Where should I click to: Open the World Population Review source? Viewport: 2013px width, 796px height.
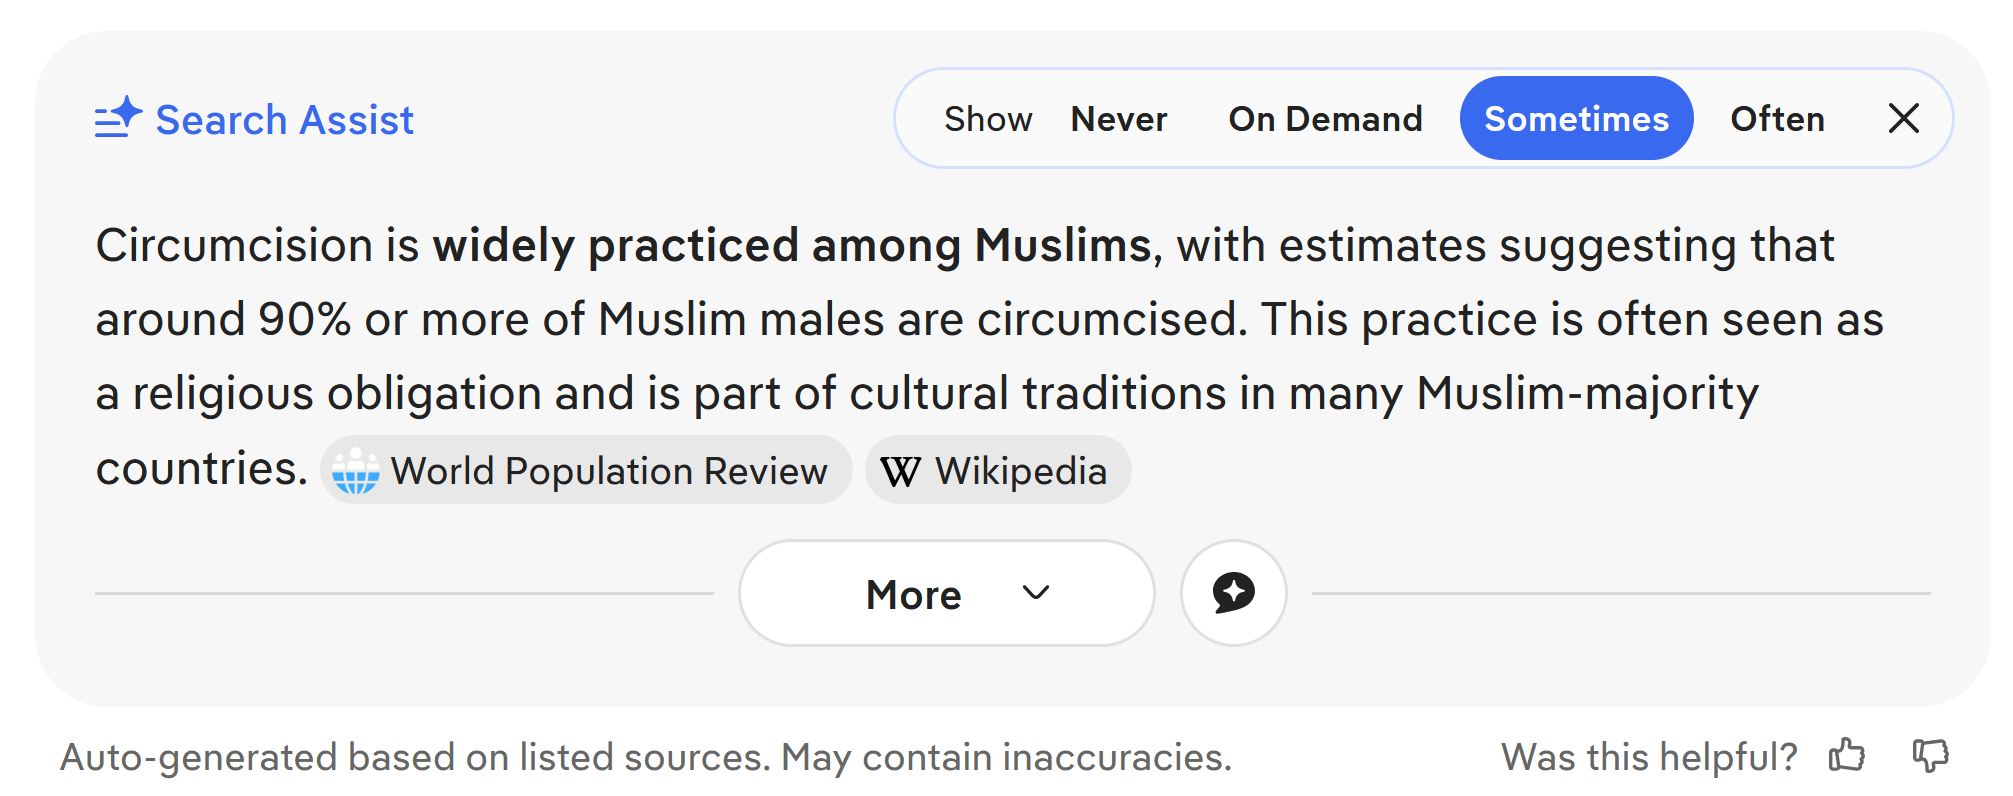click(586, 470)
